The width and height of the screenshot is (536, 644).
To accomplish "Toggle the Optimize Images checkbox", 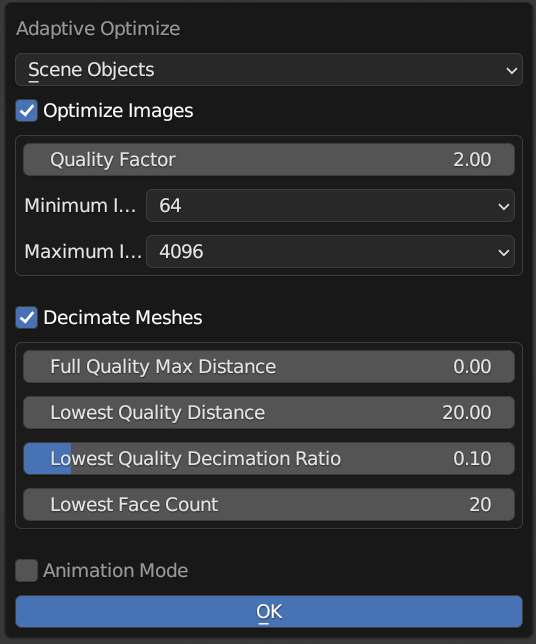I will (27, 110).
